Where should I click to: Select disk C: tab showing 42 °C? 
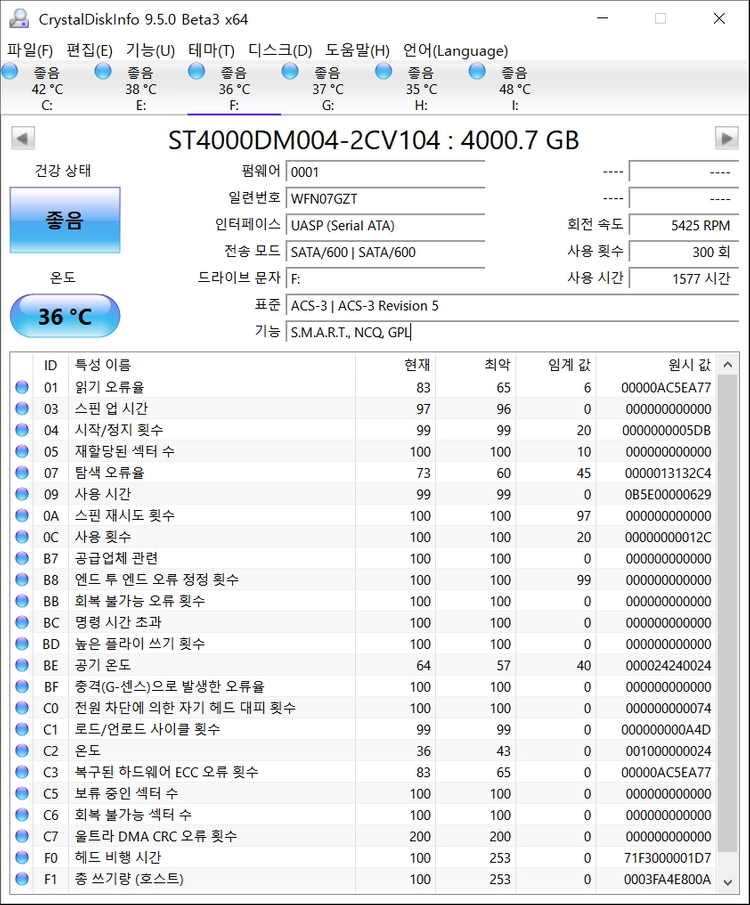tap(47, 89)
